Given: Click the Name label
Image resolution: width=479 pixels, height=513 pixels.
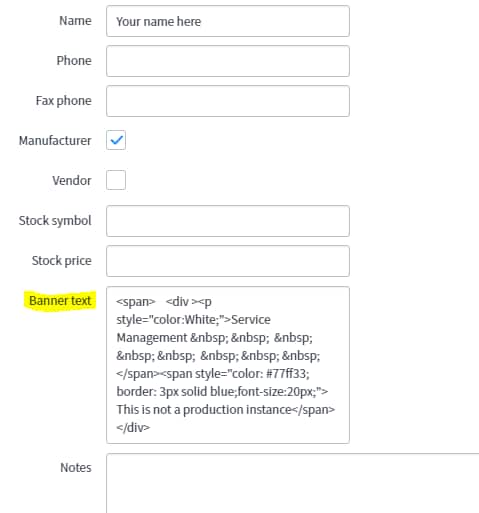Looking at the screenshot, I should coord(75,21).
